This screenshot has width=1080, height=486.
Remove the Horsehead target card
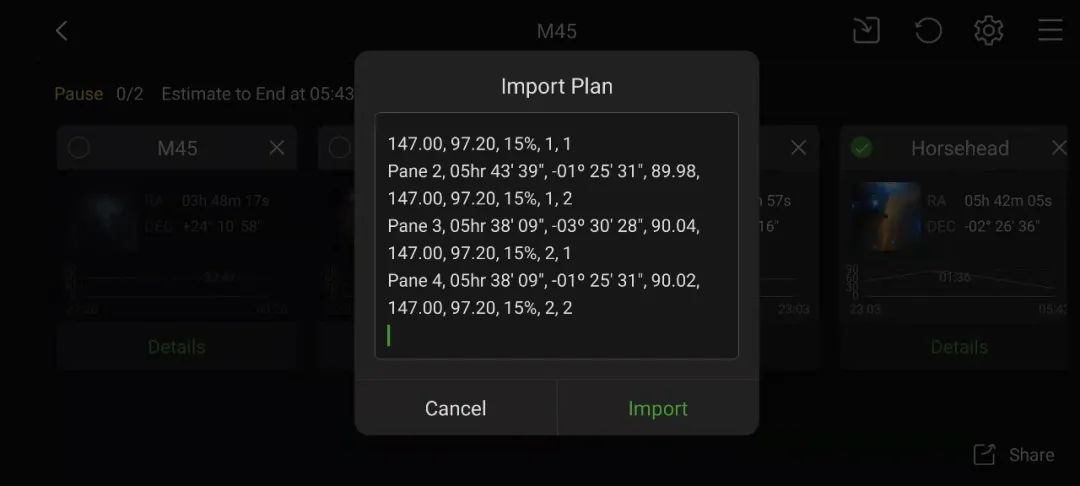click(1059, 148)
